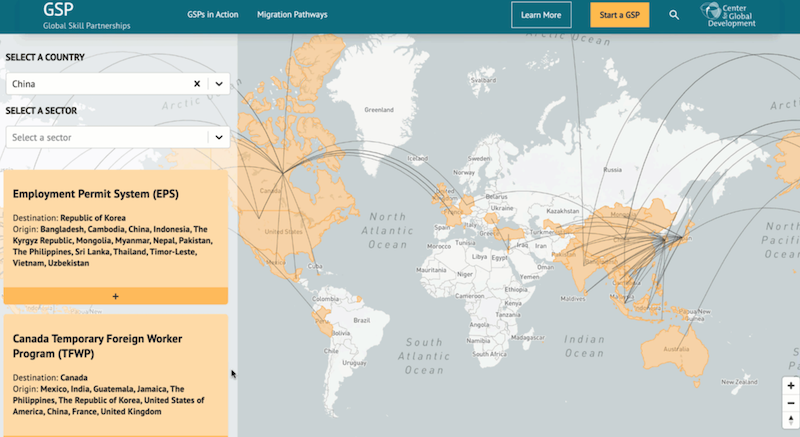The image size is (800, 437).
Task: Reset map compass bearing
Action: pyautogui.click(x=791, y=420)
